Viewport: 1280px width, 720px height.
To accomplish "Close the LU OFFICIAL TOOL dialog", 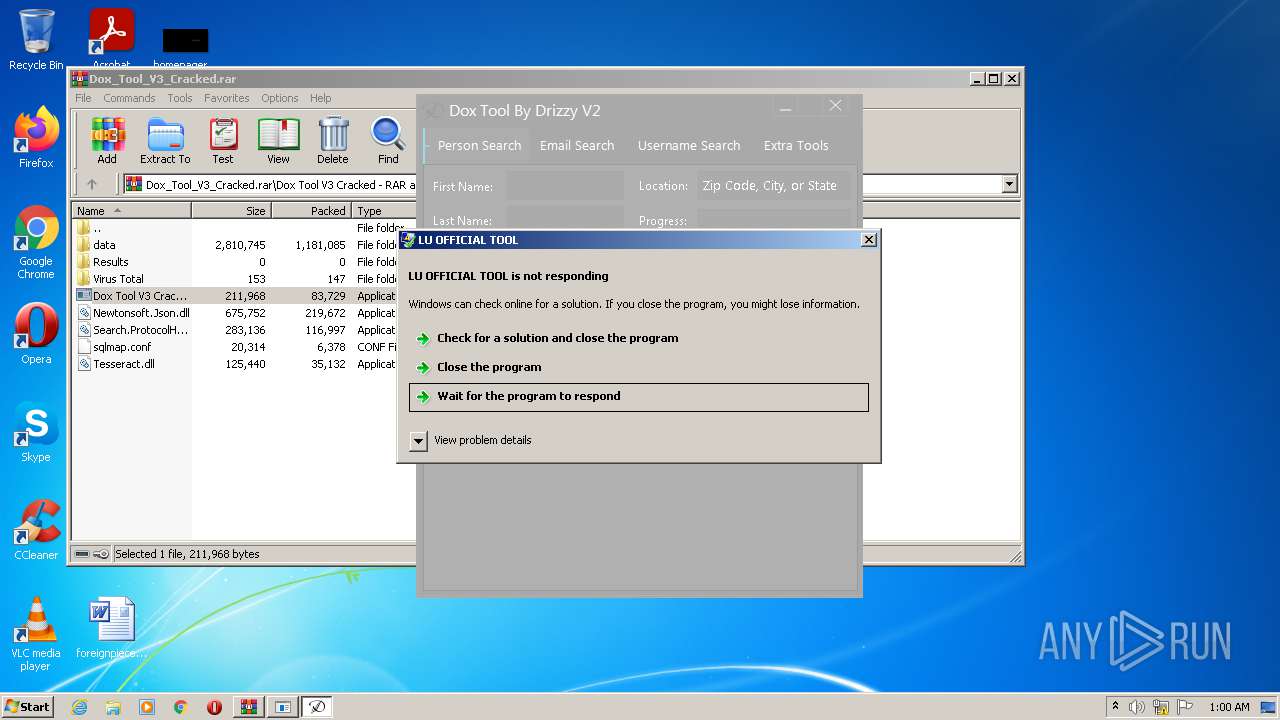I will pyautogui.click(x=869, y=239).
